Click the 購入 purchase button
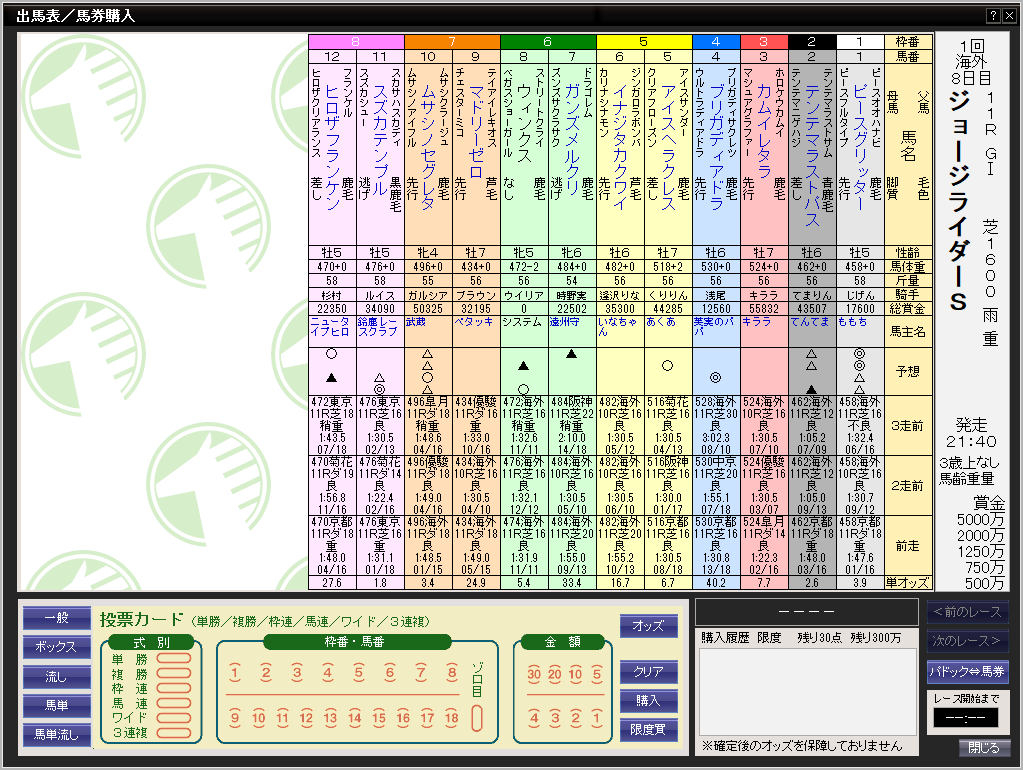This screenshot has width=1023, height=770. pos(649,701)
